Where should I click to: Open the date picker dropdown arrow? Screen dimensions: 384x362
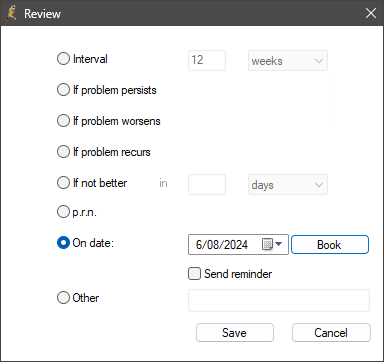click(279, 244)
